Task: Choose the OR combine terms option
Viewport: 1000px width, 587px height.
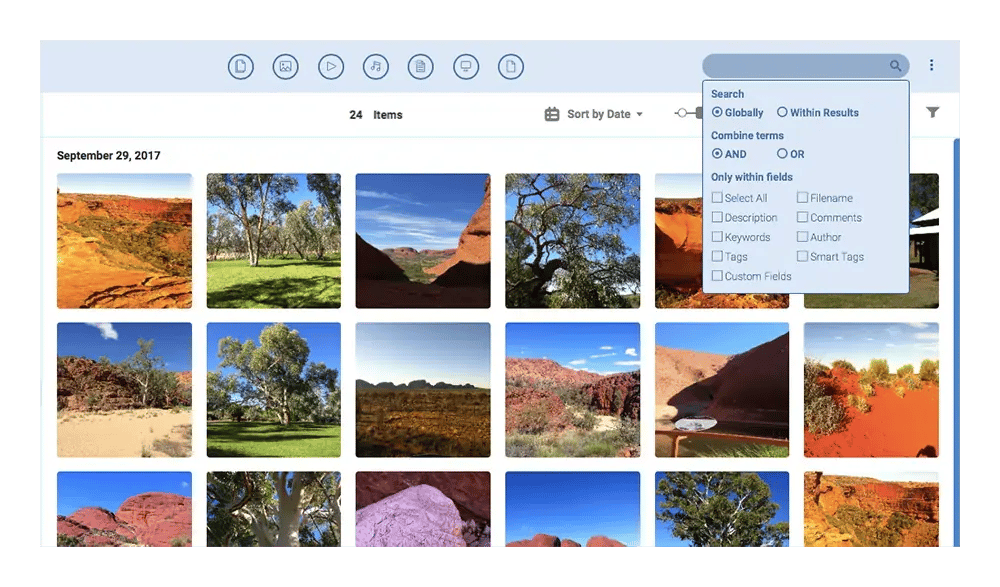Action: pyautogui.click(x=782, y=154)
